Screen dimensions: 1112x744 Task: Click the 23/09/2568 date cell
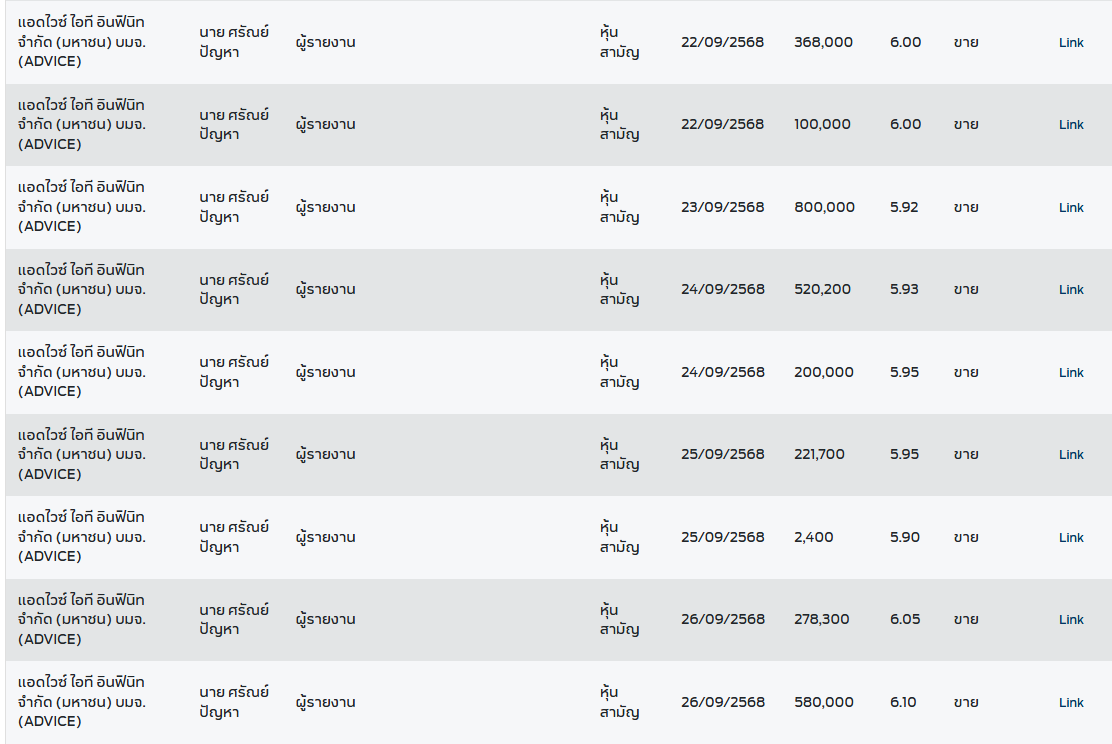[x=722, y=207]
